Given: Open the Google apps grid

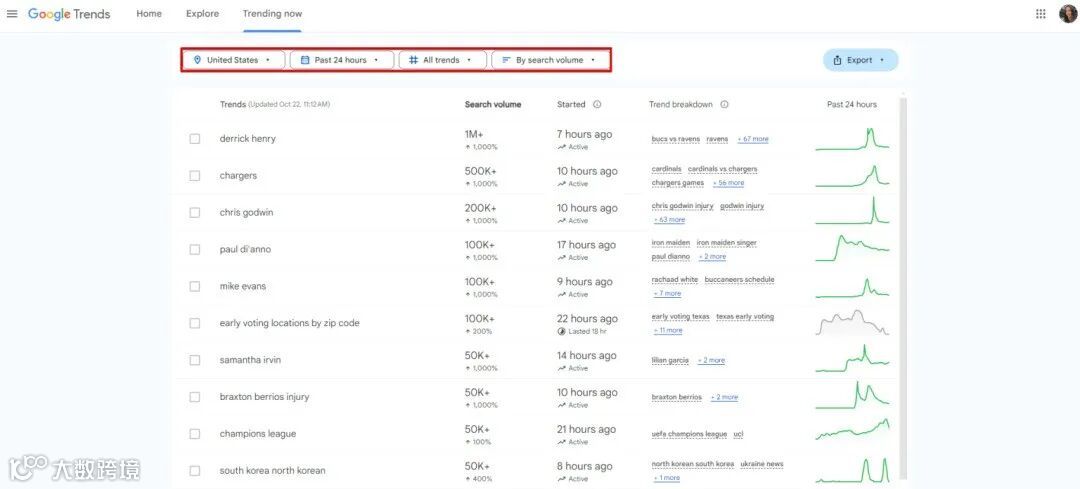Looking at the screenshot, I should pos(1041,14).
